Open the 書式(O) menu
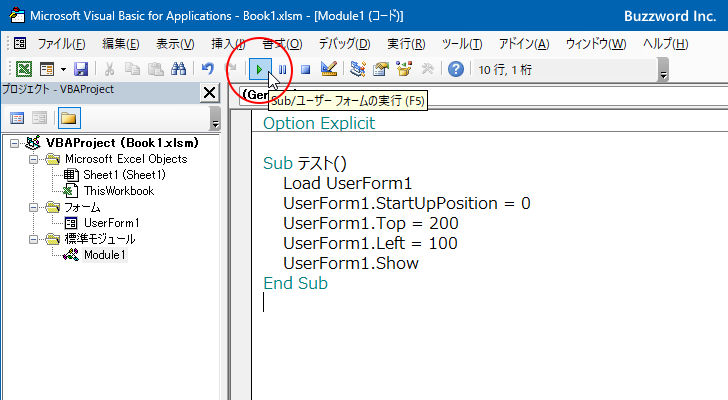728x400 pixels. (282, 44)
